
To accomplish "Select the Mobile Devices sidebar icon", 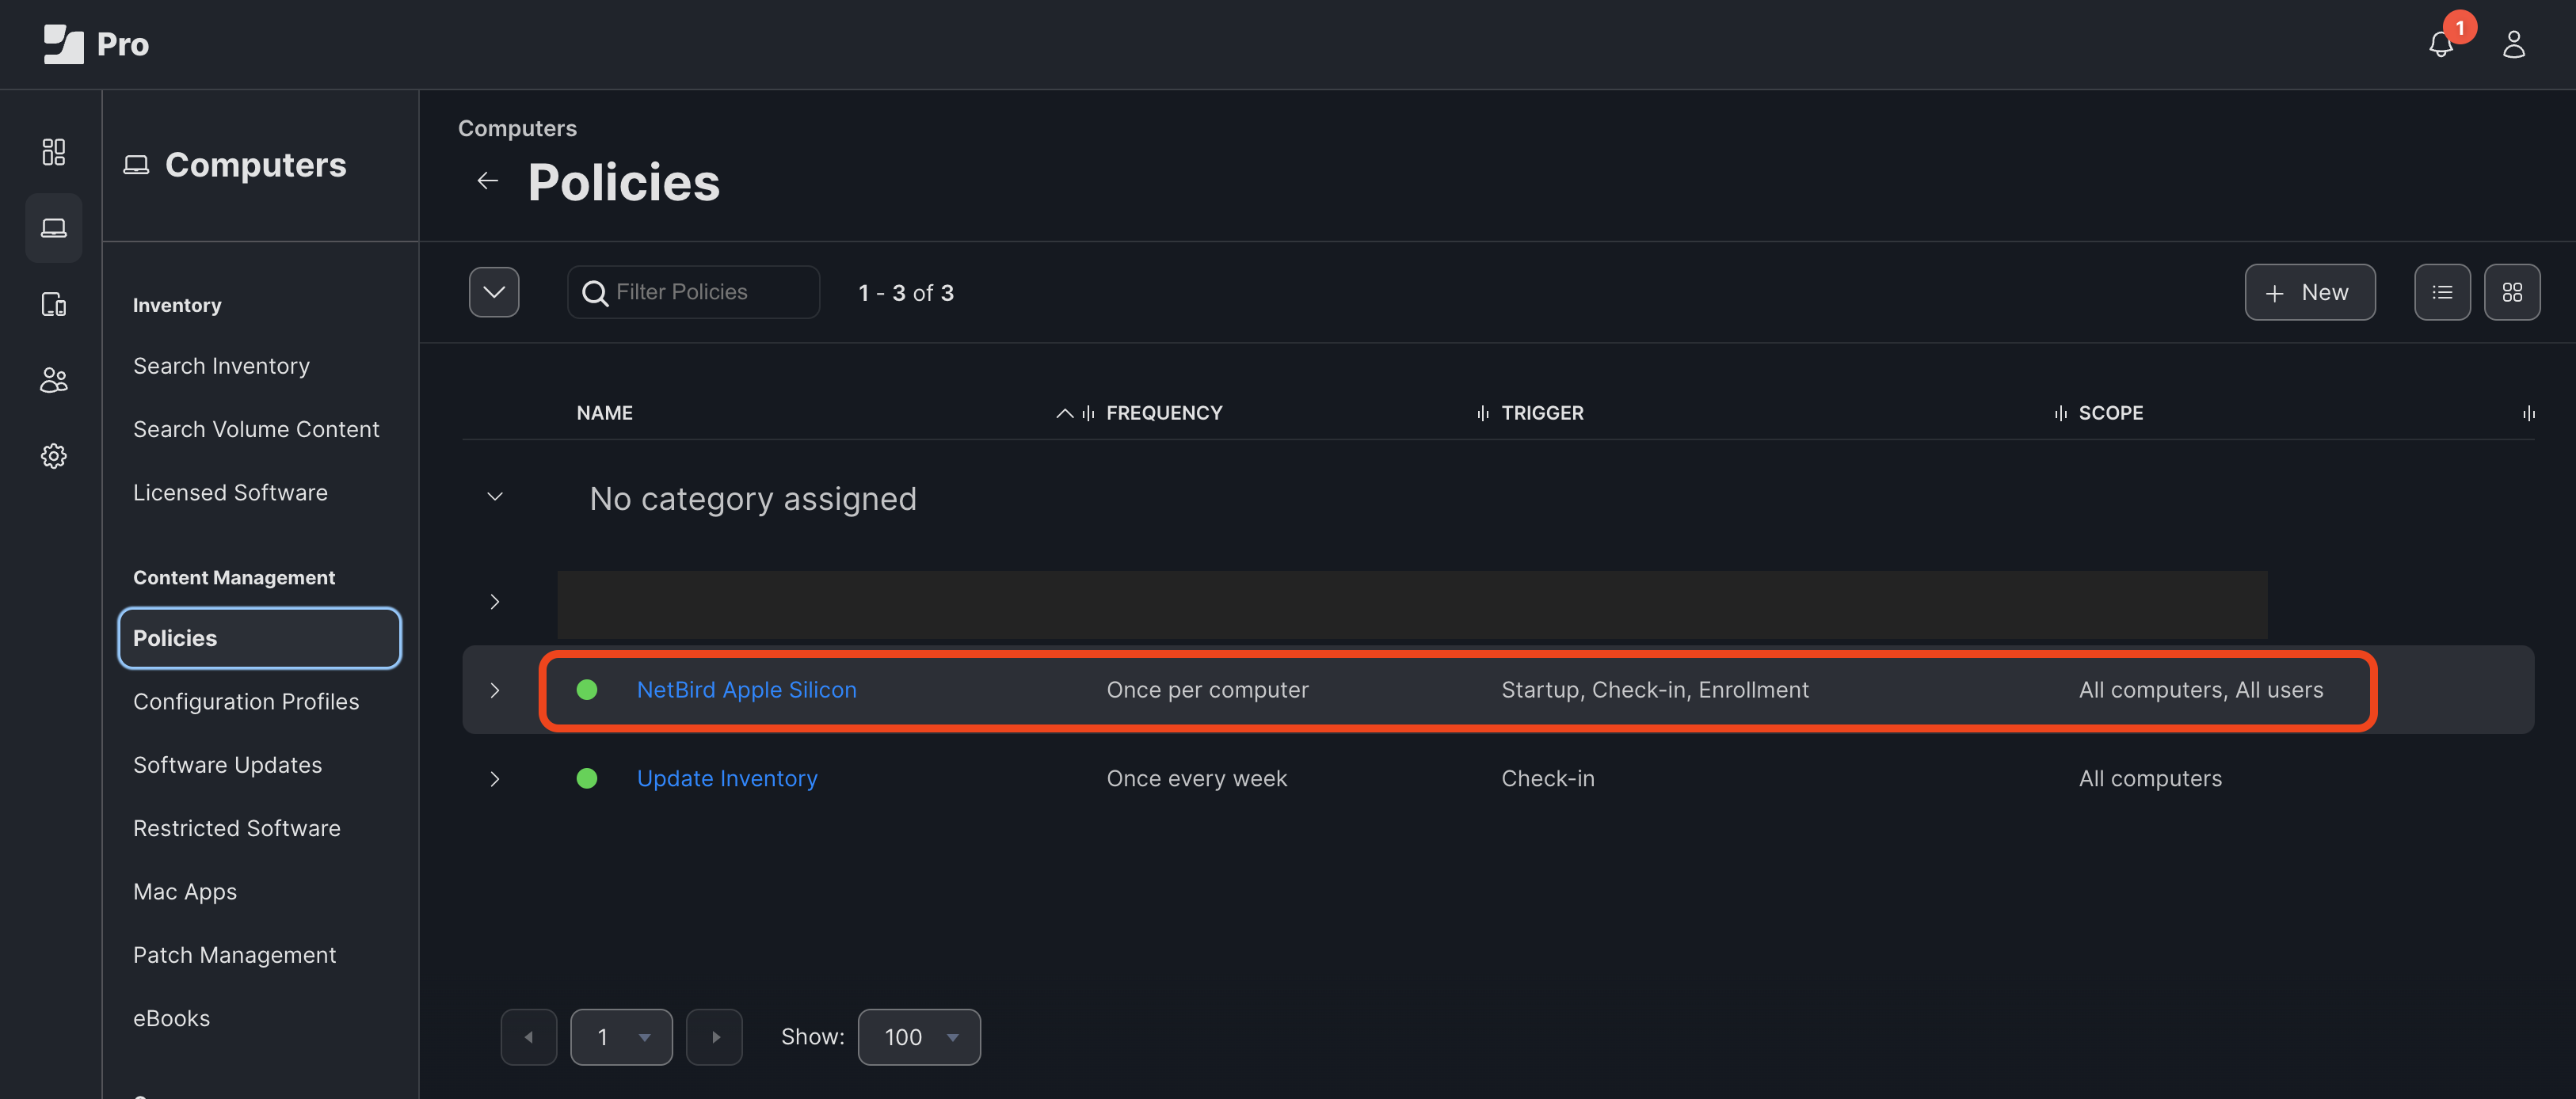I will click(x=54, y=305).
